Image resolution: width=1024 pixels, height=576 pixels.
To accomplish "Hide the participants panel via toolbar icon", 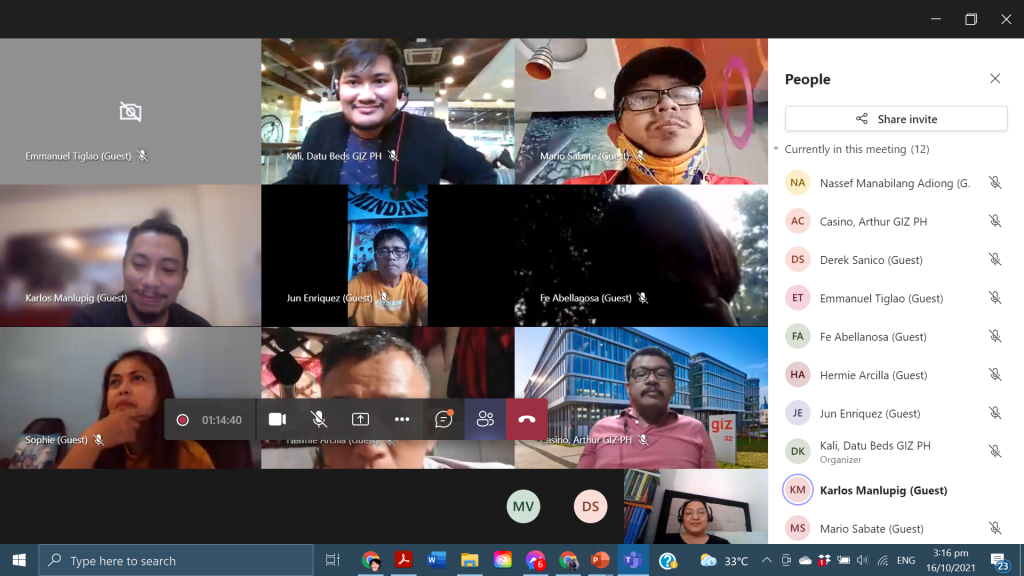I will [x=485, y=420].
